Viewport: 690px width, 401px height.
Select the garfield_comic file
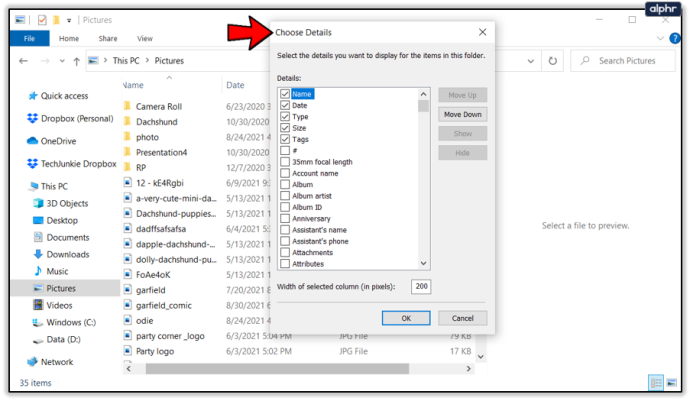(x=164, y=305)
